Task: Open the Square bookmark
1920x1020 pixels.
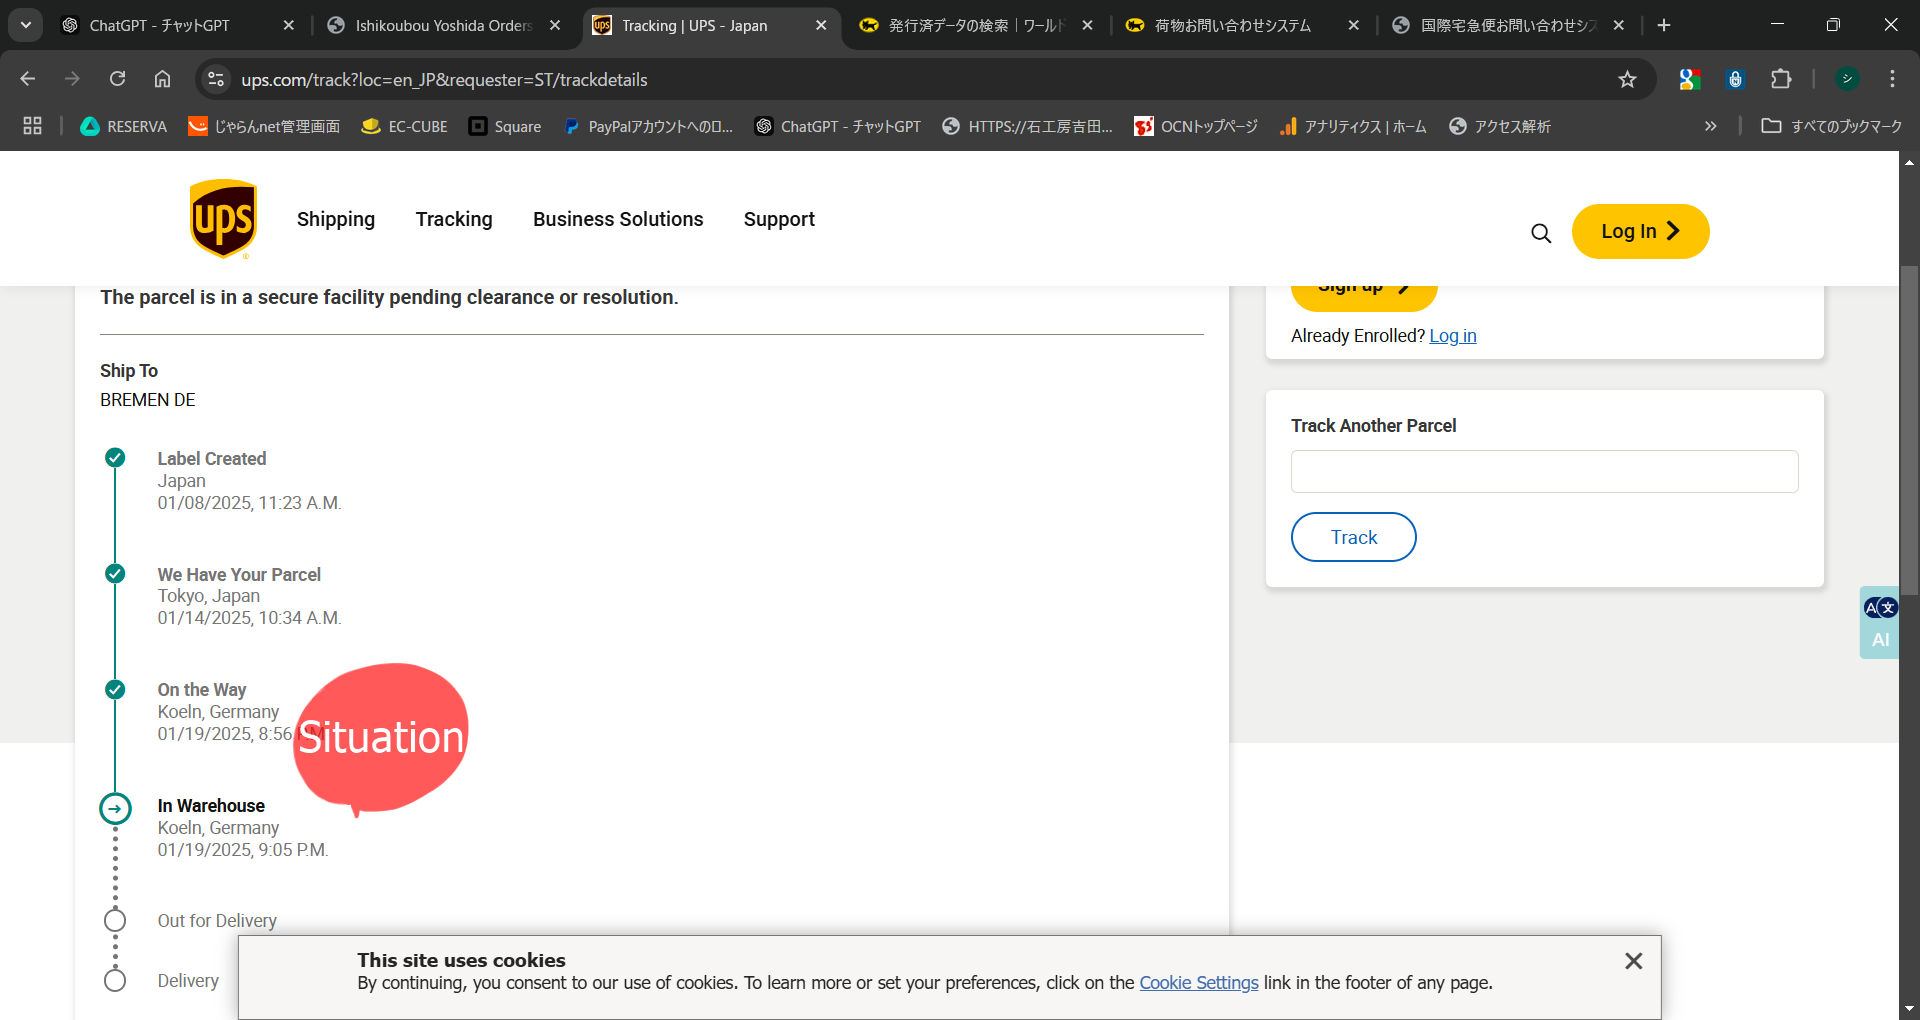Action: (505, 126)
